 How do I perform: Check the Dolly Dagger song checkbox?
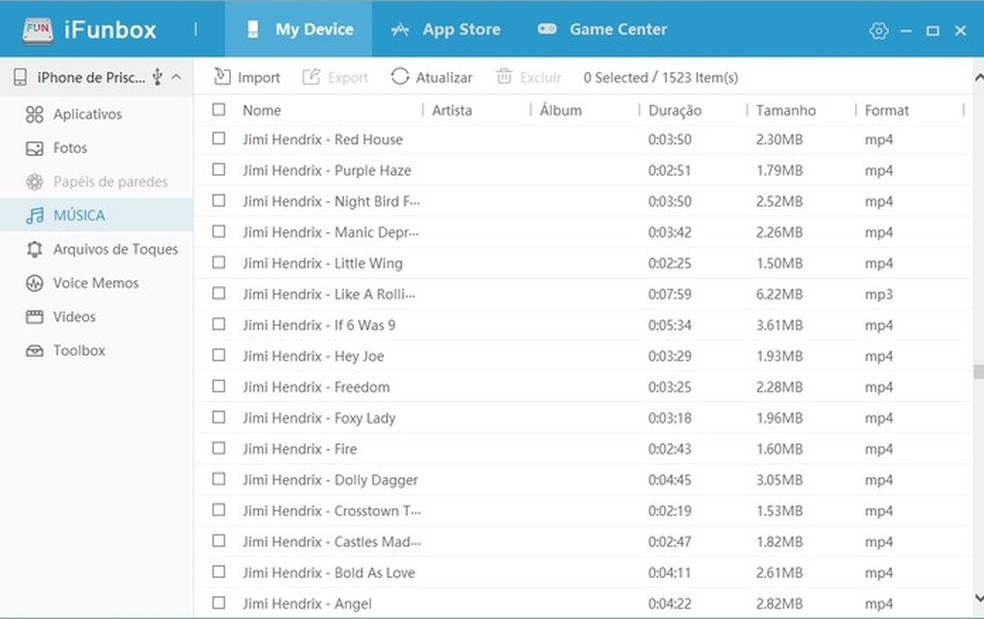[x=218, y=479]
